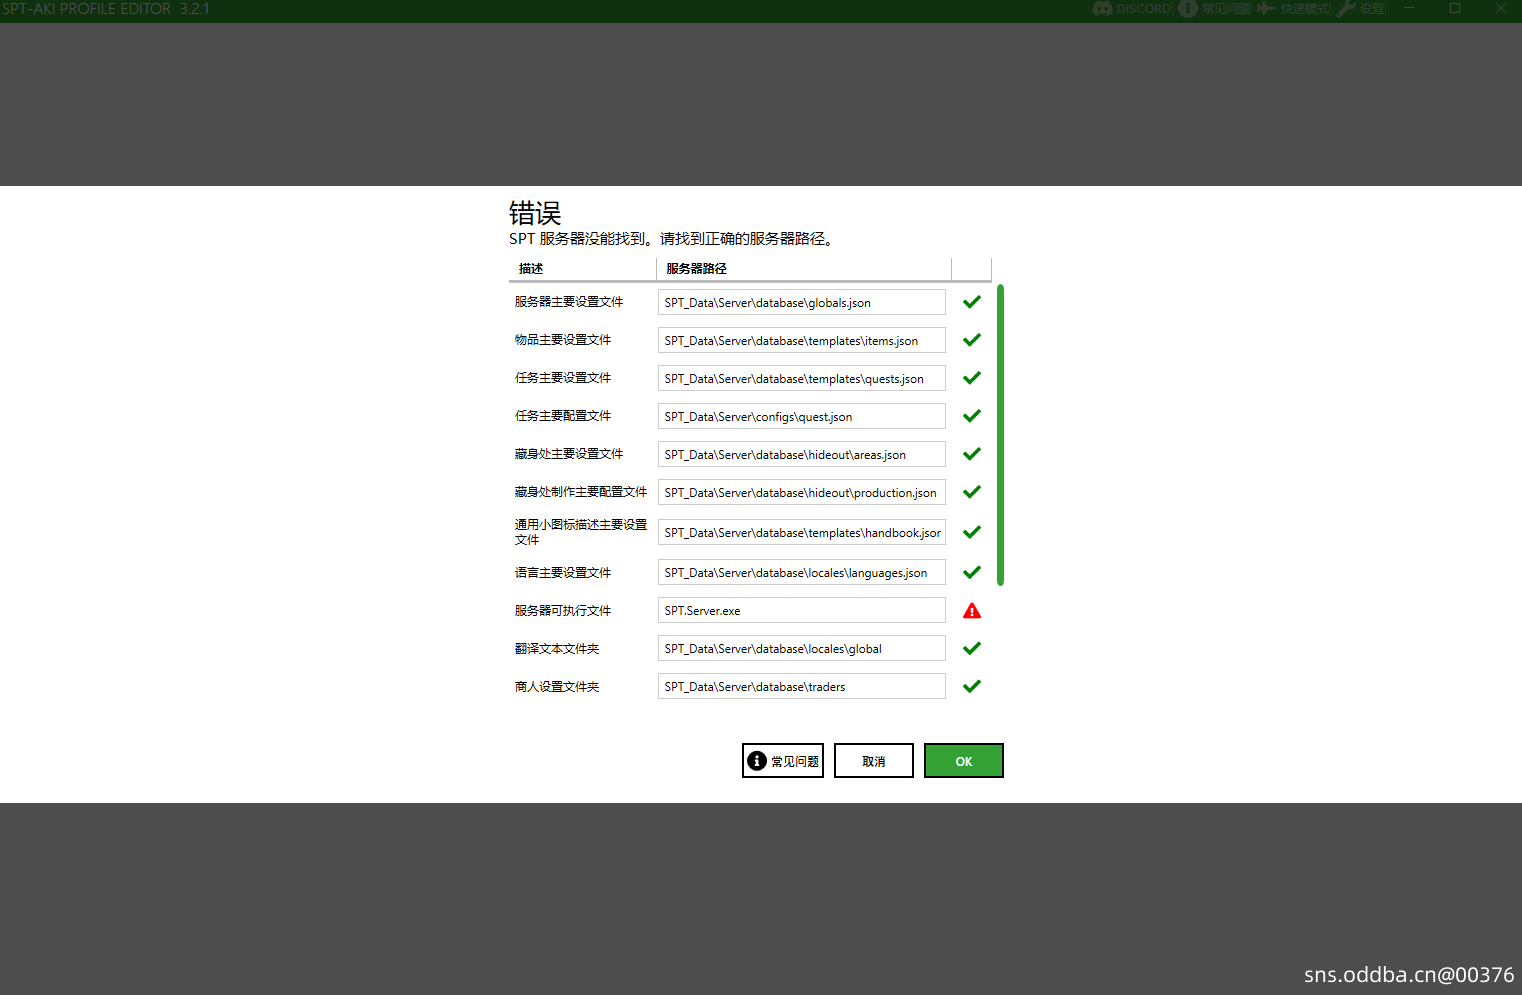Select the 任务主要设置文件 row label
The image size is (1522, 995).
click(x=563, y=378)
